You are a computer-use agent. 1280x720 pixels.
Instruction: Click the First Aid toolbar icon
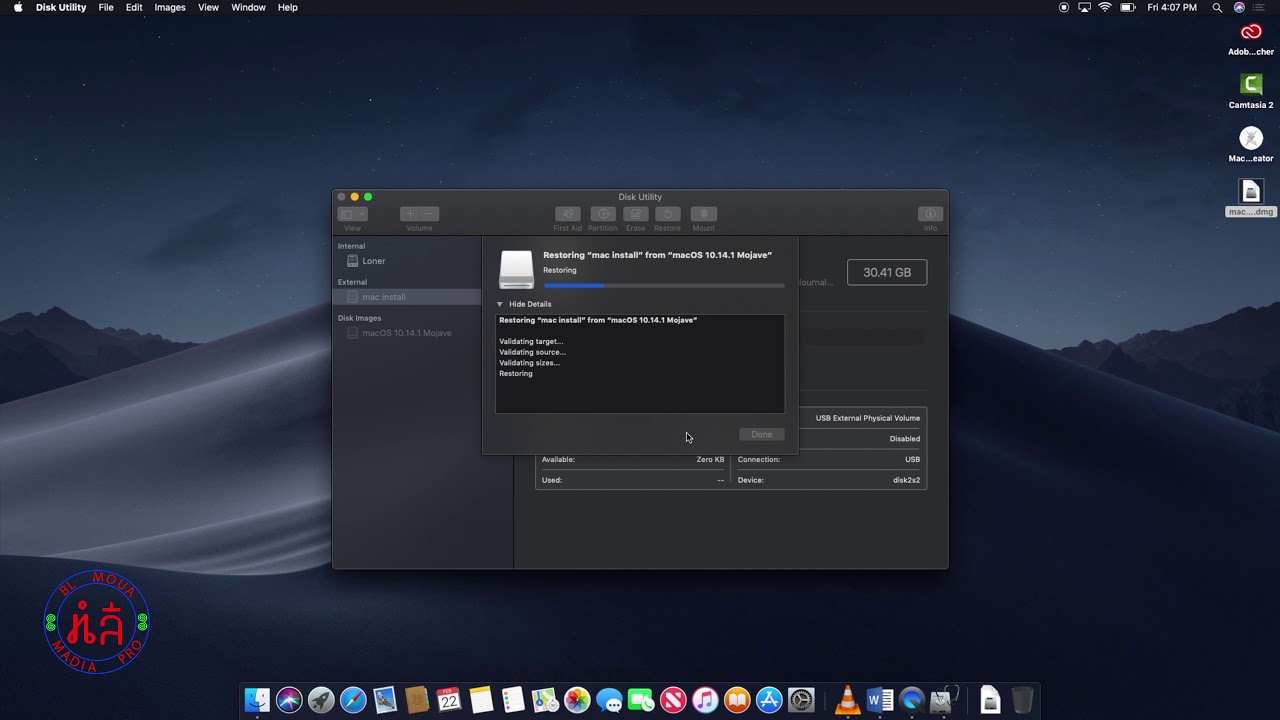(x=567, y=214)
